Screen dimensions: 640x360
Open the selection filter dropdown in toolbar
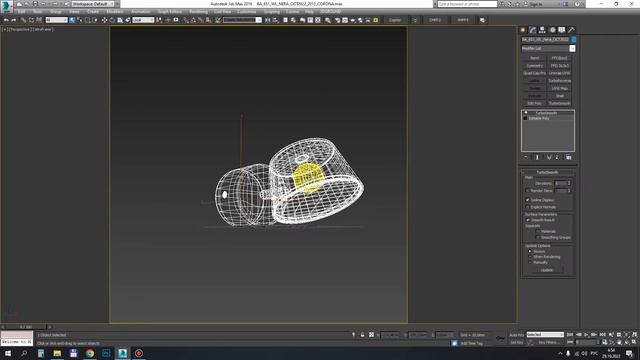56,20
